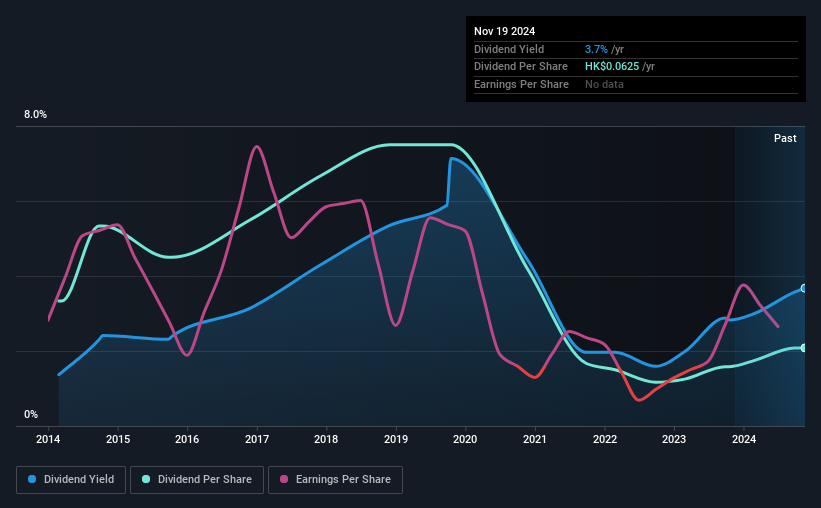Click the 3.7% dividend yield value
This screenshot has width=821, height=508.
click(596, 49)
